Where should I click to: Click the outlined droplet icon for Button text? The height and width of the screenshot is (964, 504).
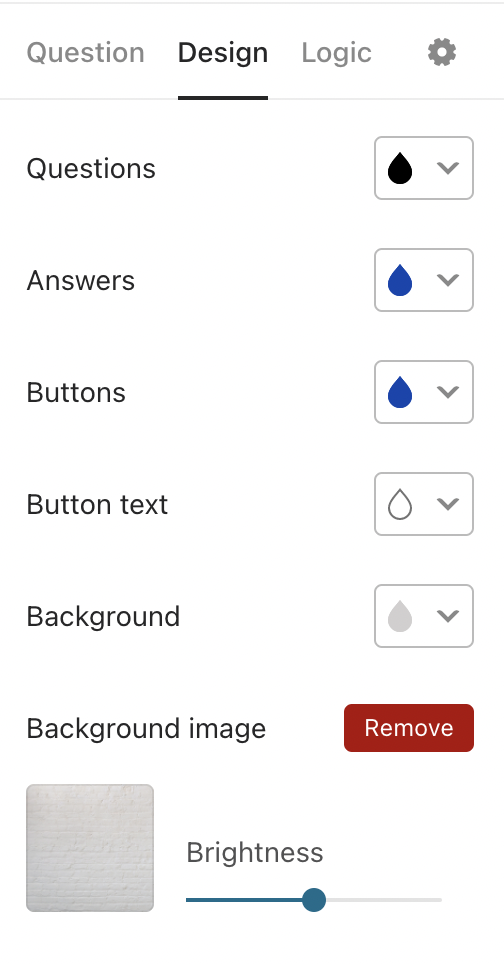[400, 504]
